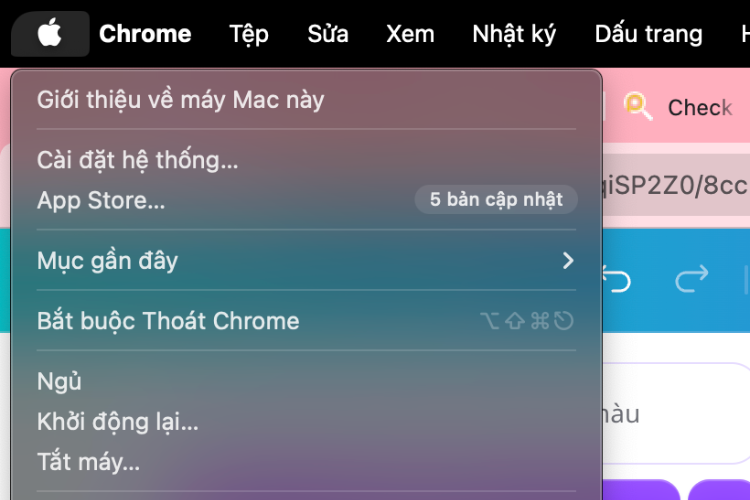
Task: Select Ngủ to sleep the Mac
Action: point(306,381)
